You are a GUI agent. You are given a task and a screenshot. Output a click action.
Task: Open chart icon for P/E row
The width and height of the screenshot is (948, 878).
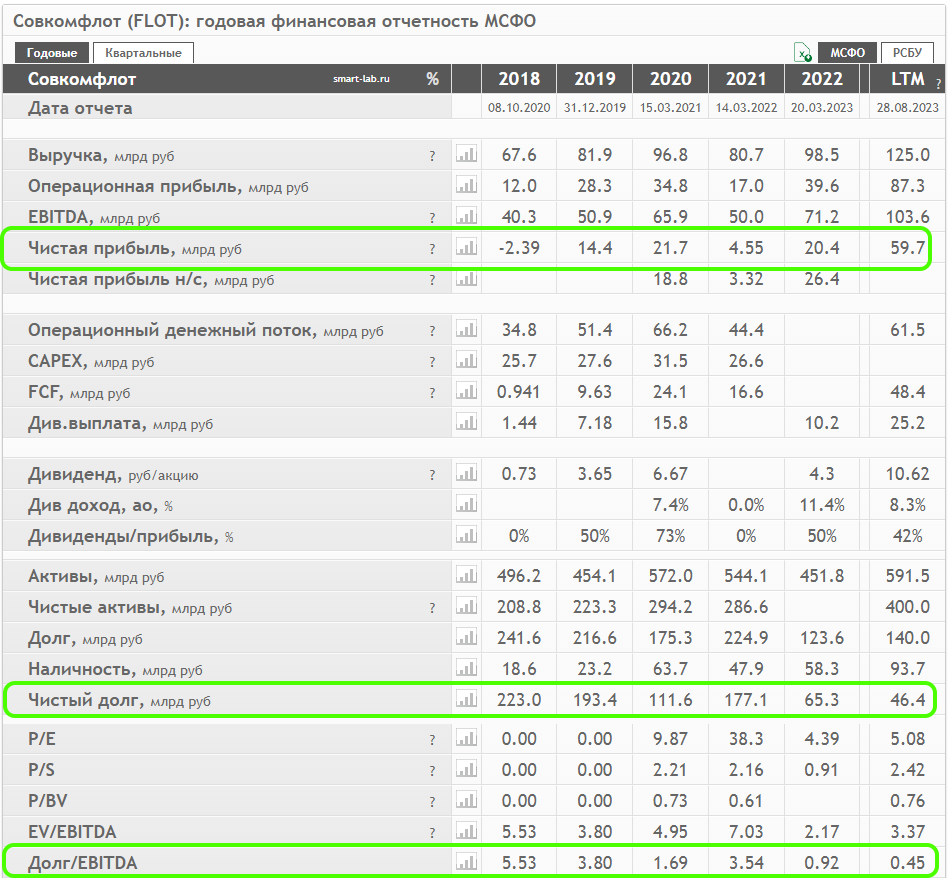(466, 738)
